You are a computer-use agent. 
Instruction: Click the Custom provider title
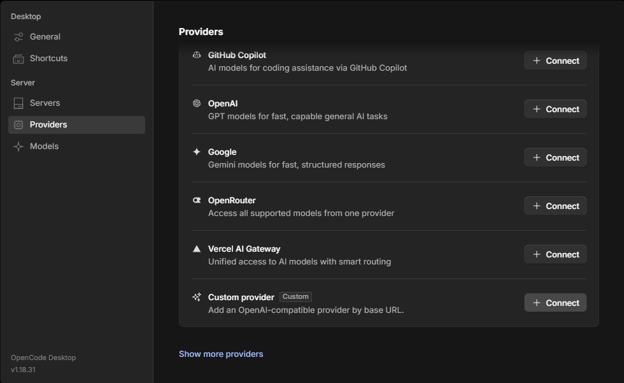click(x=241, y=297)
